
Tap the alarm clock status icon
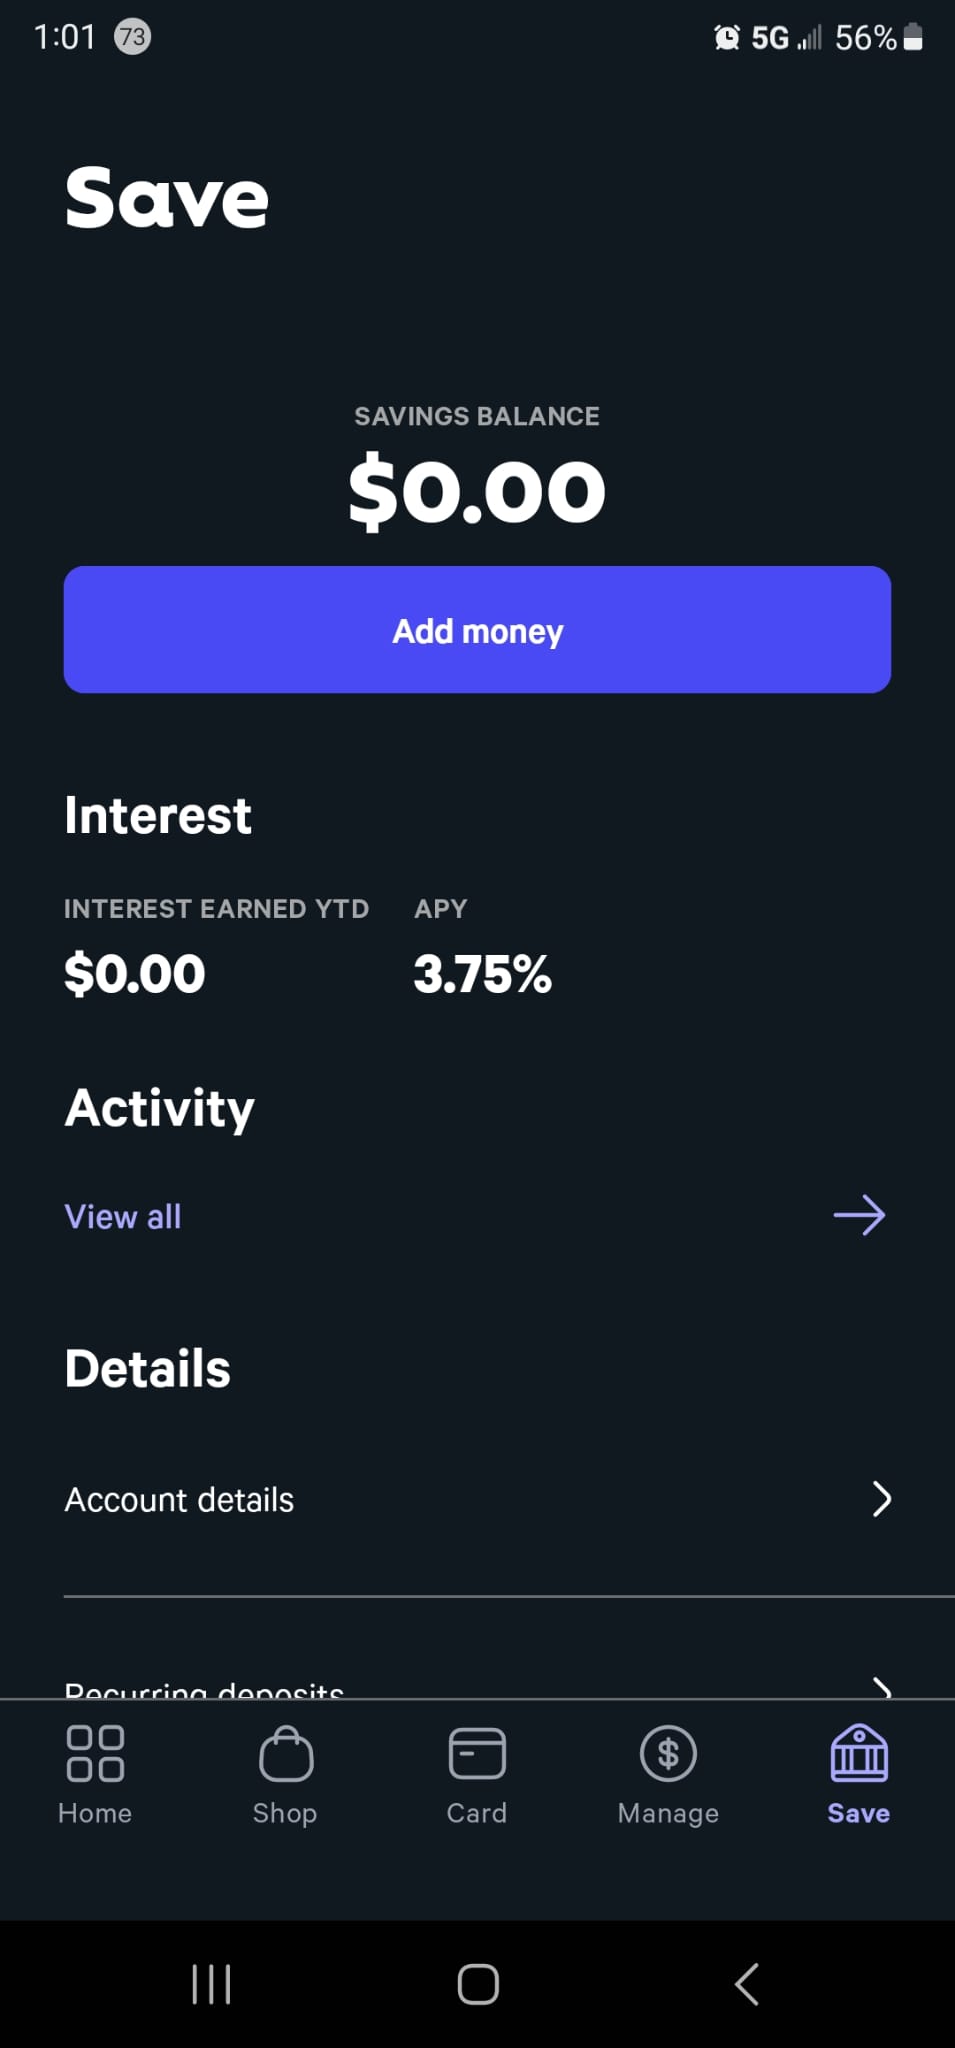(x=727, y=38)
